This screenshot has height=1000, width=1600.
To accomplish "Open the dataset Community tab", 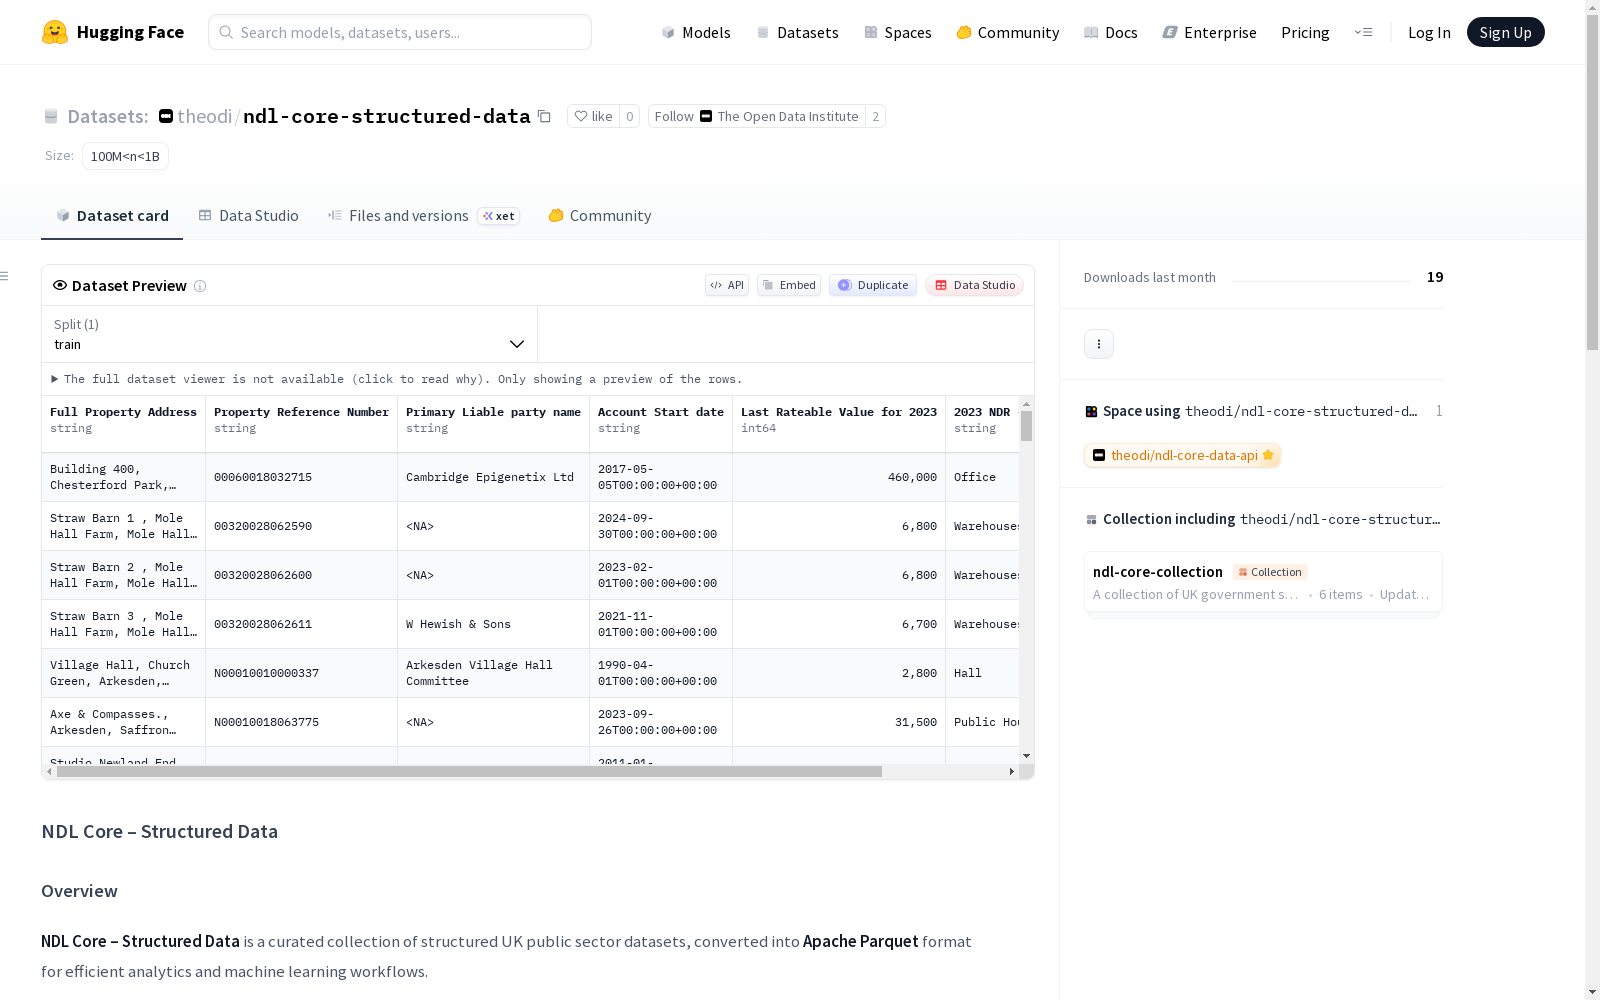I will click(x=600, y=216).
